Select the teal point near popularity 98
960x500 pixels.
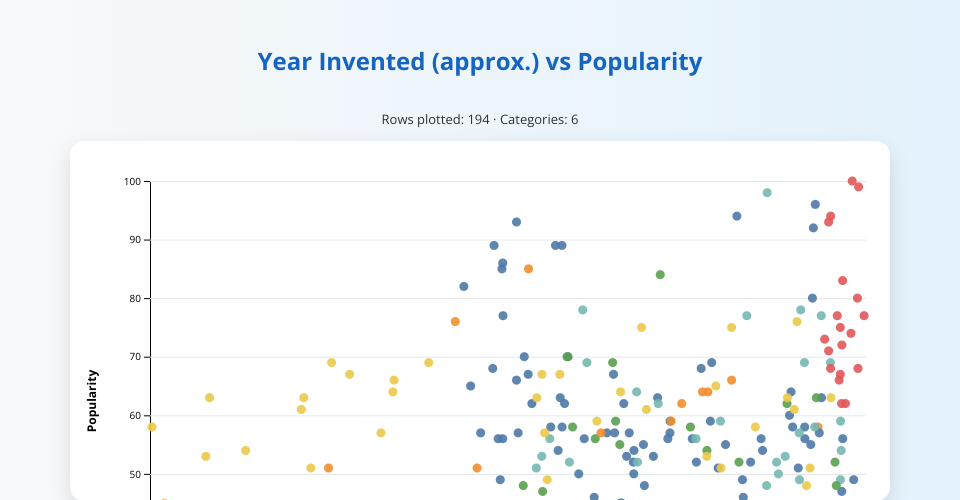click(x=767, y=193)
